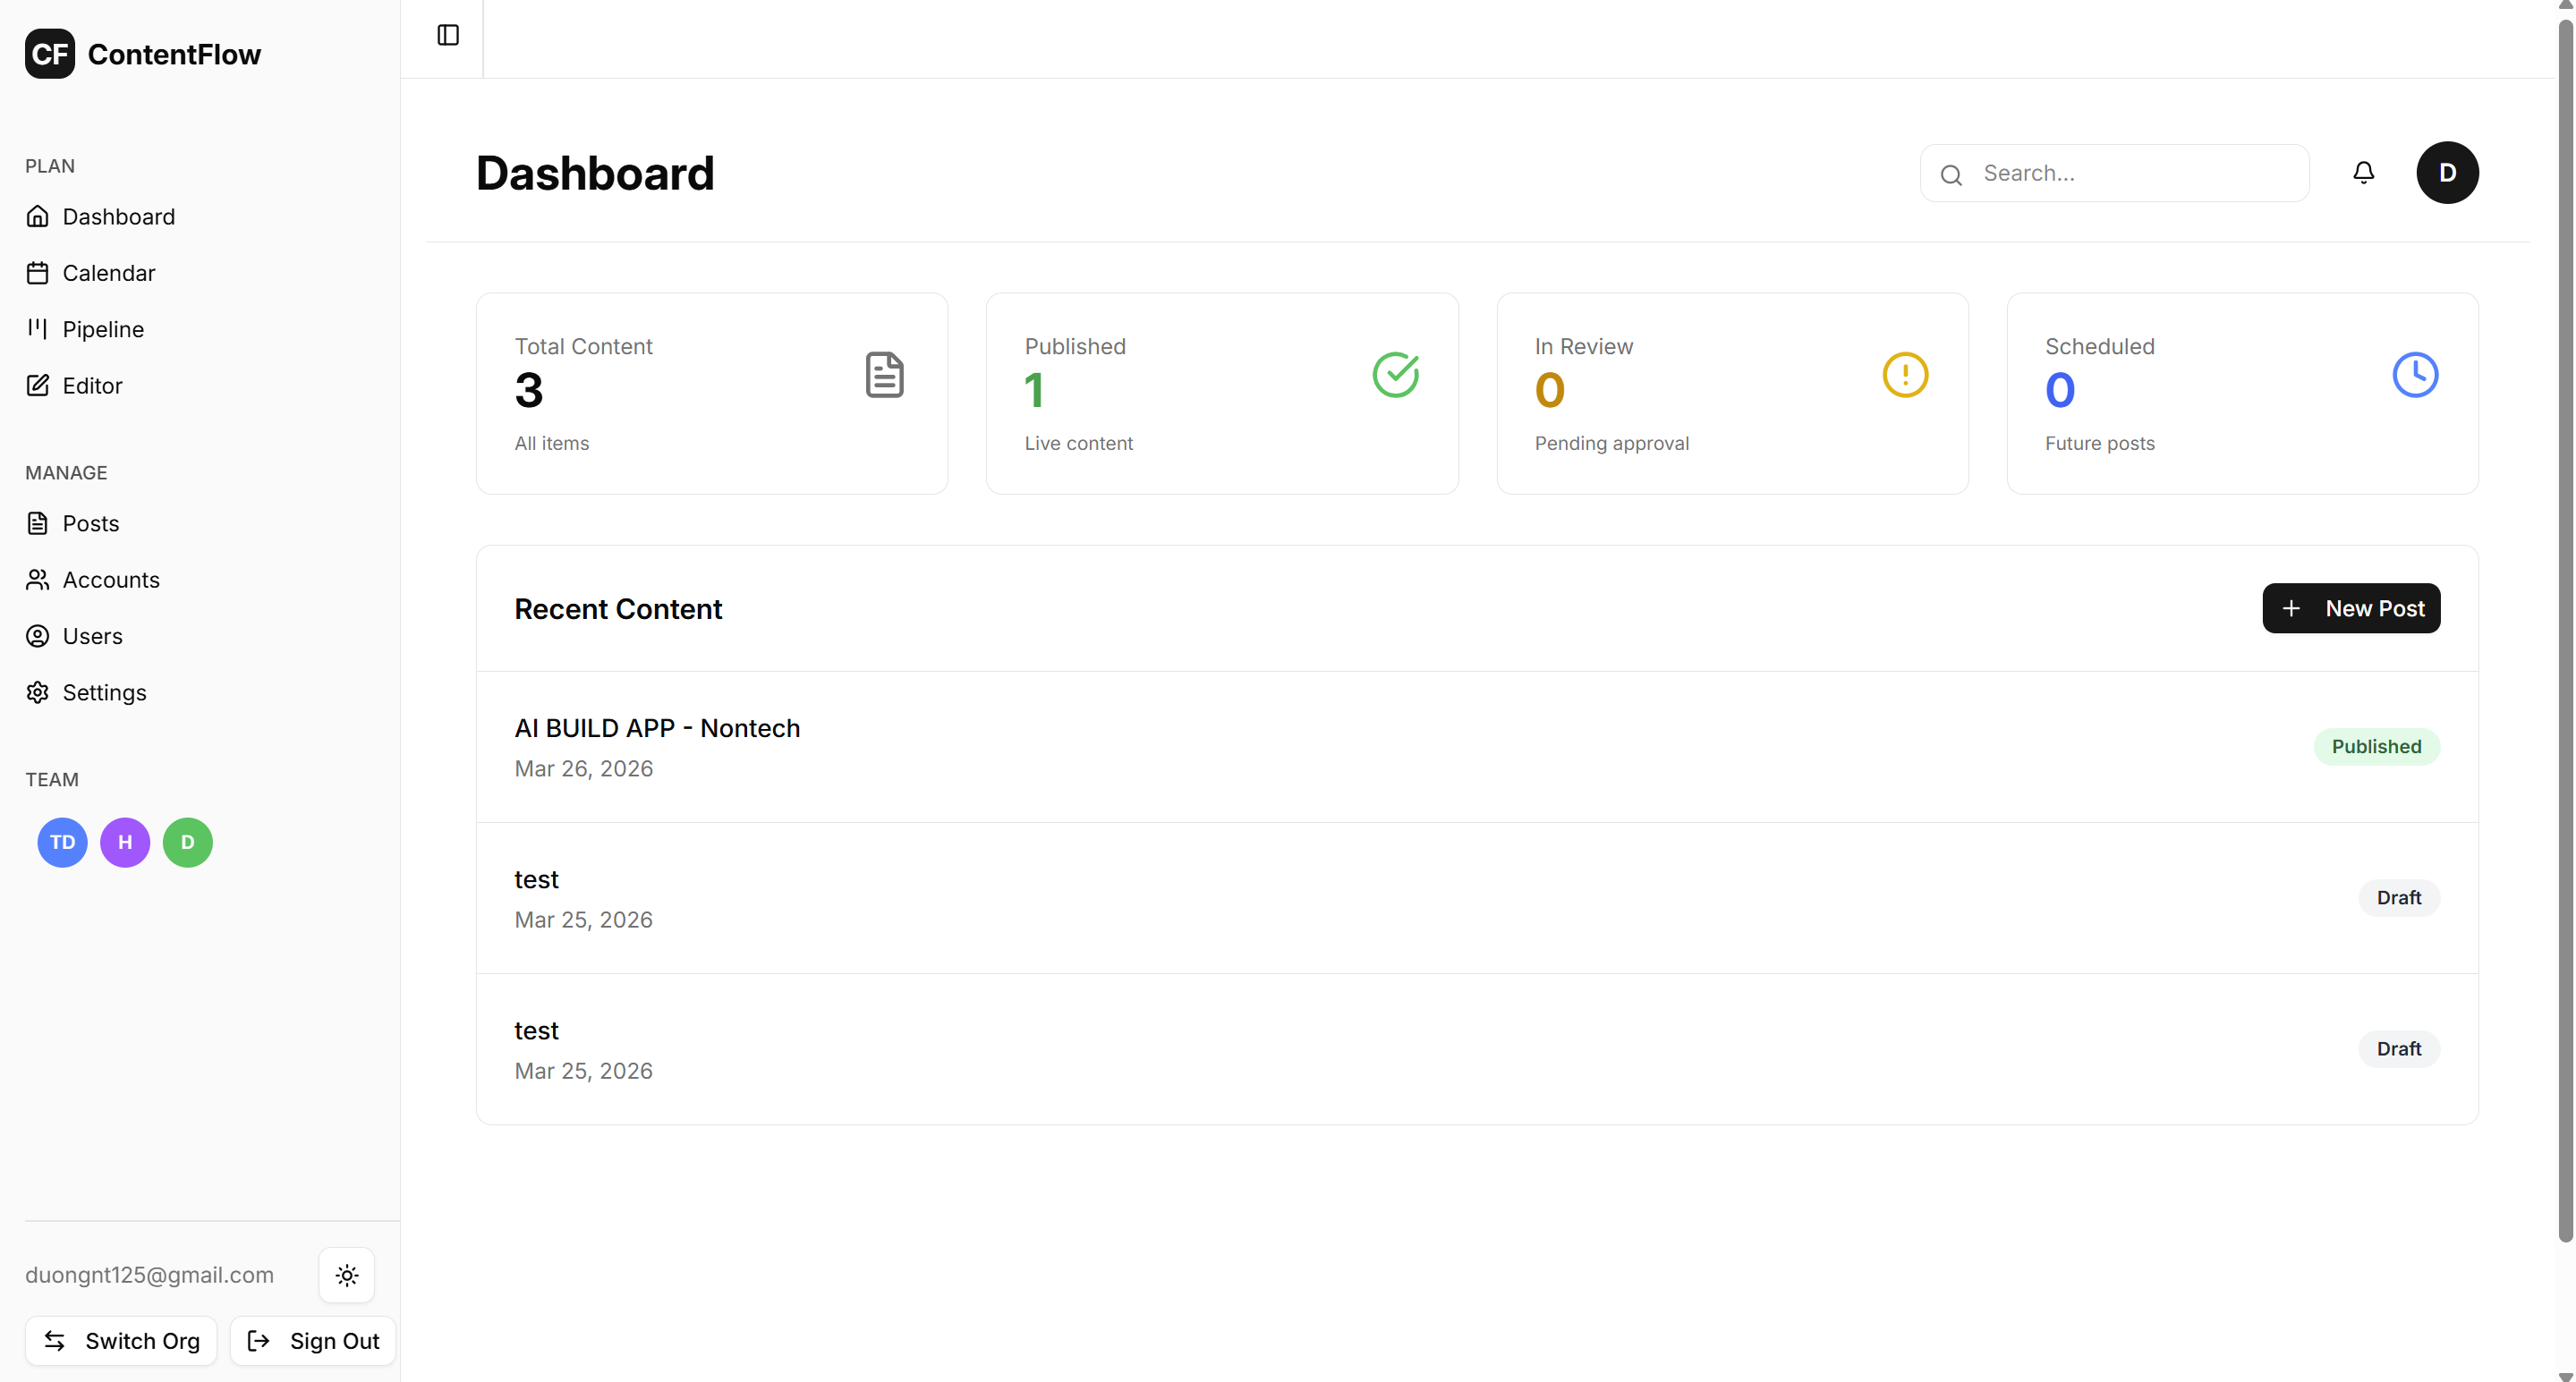View team member TD's avatar
Viewport: 2576px width, 1382px height.
coord(61,842)
